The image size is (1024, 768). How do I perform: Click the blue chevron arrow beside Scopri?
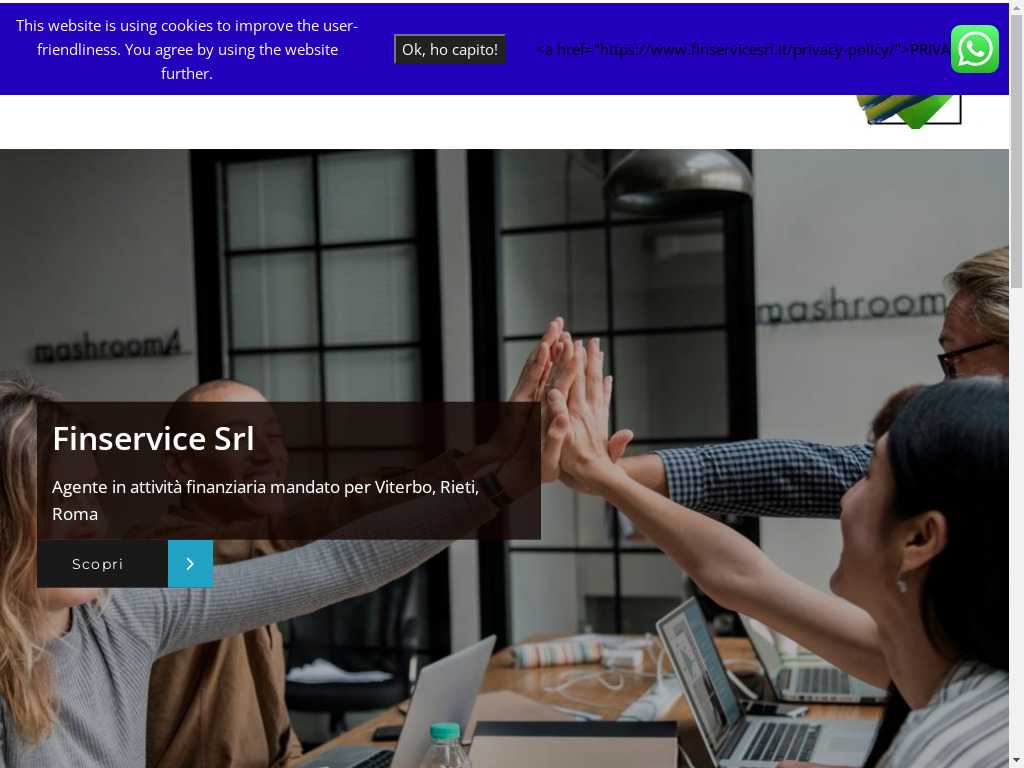[190, 564]
